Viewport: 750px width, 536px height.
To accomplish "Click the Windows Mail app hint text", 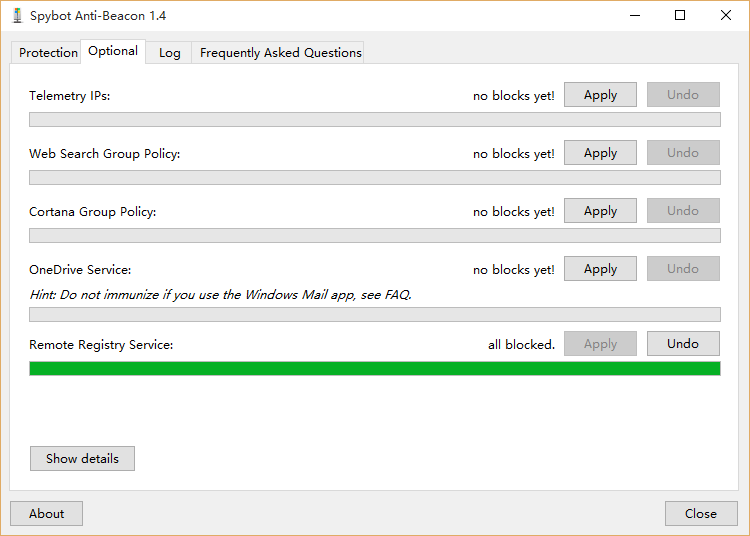I will tap(220, 295).
